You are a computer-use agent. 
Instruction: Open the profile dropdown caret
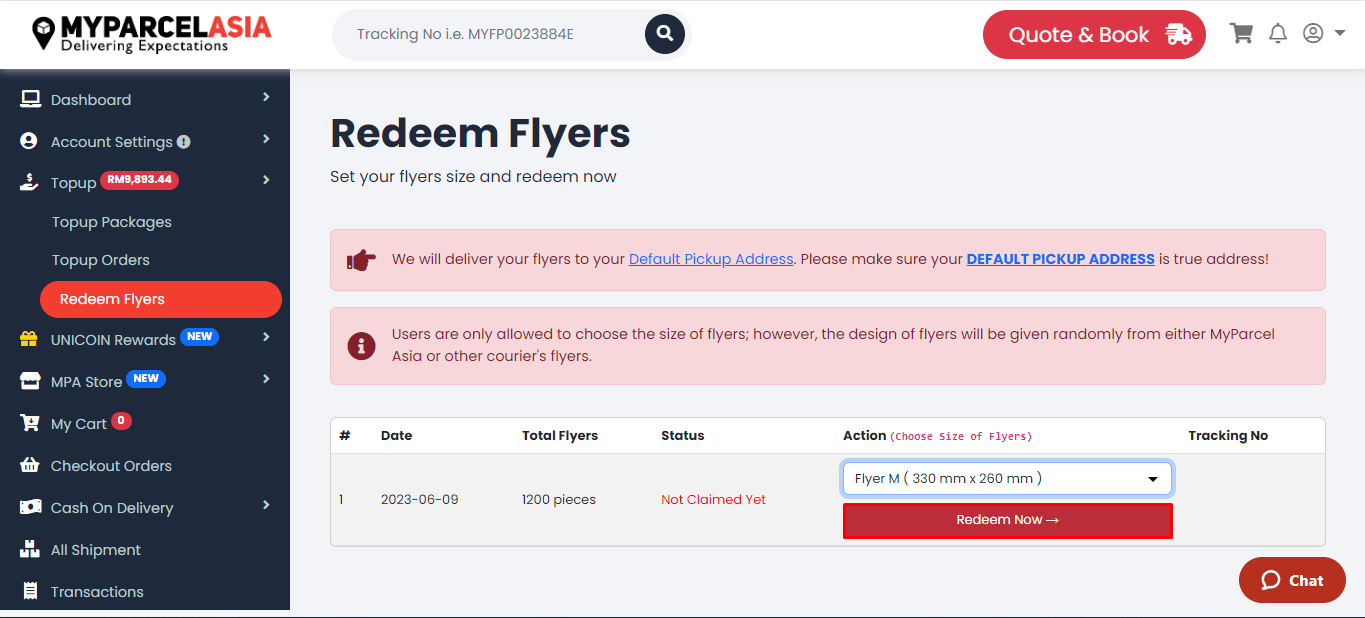pyautogui.click(x=1340, y=34)
